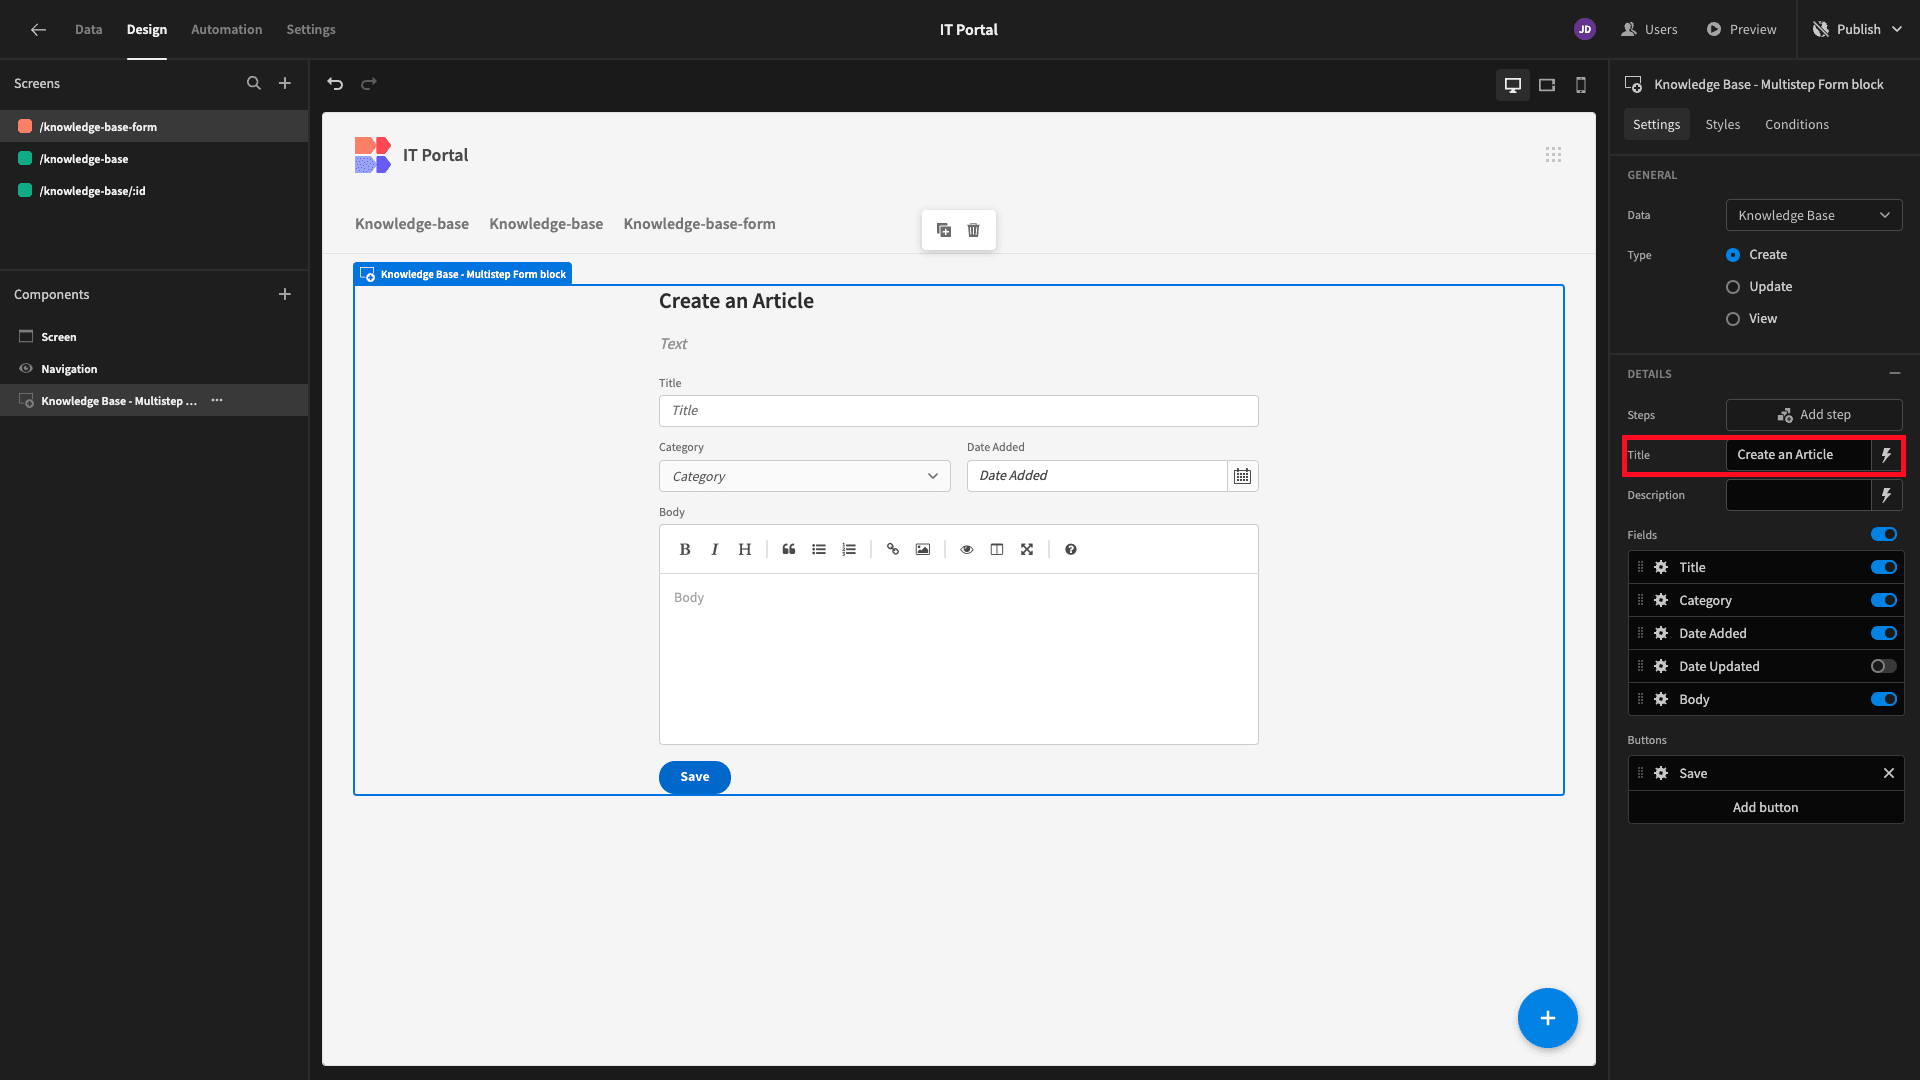The width and height of the screenshot is (1920, 1080).
Task: Open more options for Multistep component
Action: (217, 400)
